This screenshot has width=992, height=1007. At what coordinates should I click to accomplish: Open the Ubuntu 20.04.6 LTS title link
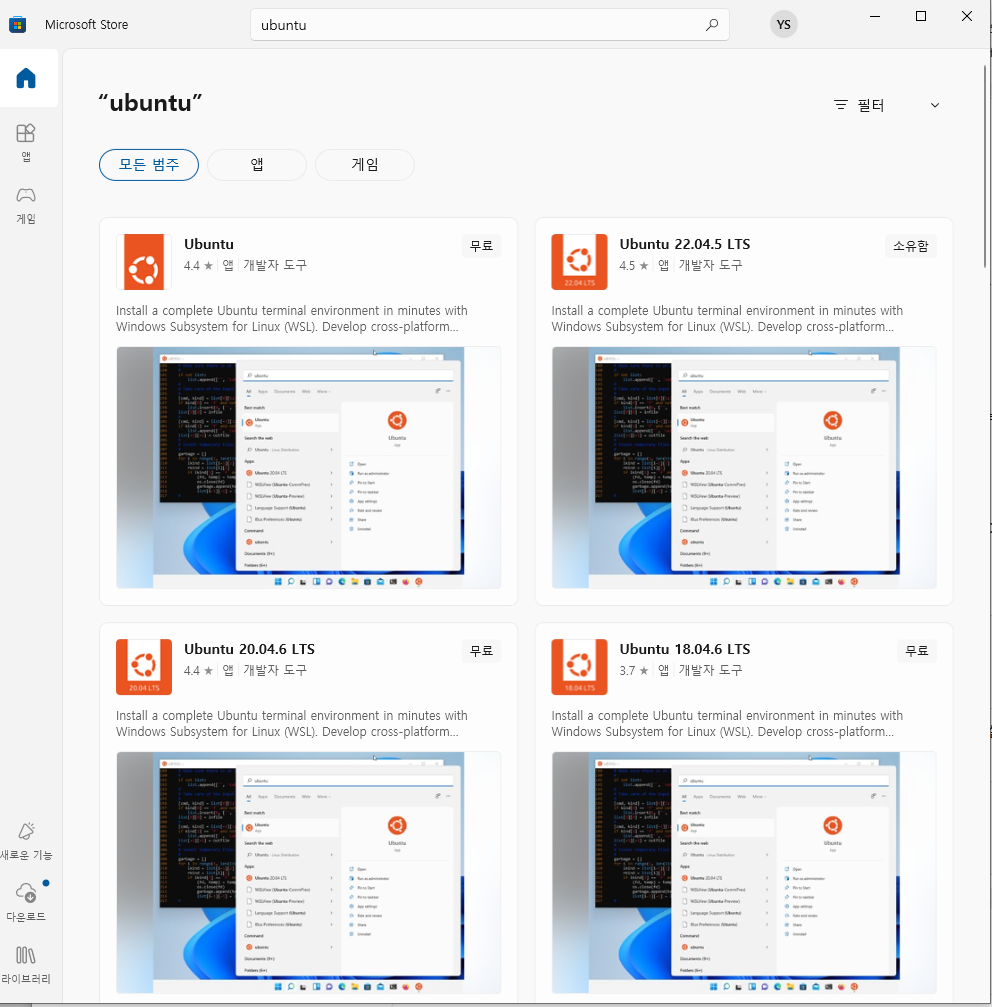point(249,649)
